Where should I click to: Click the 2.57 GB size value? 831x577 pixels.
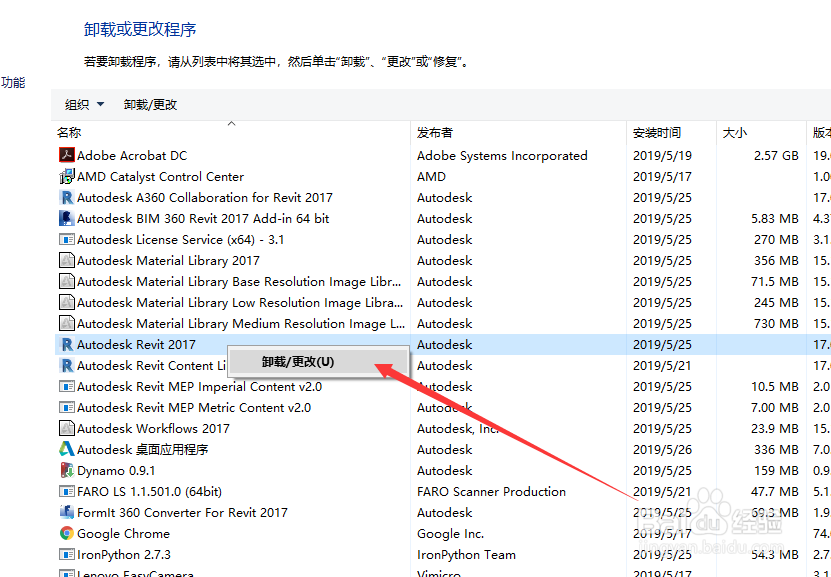(x=776, y=156)
